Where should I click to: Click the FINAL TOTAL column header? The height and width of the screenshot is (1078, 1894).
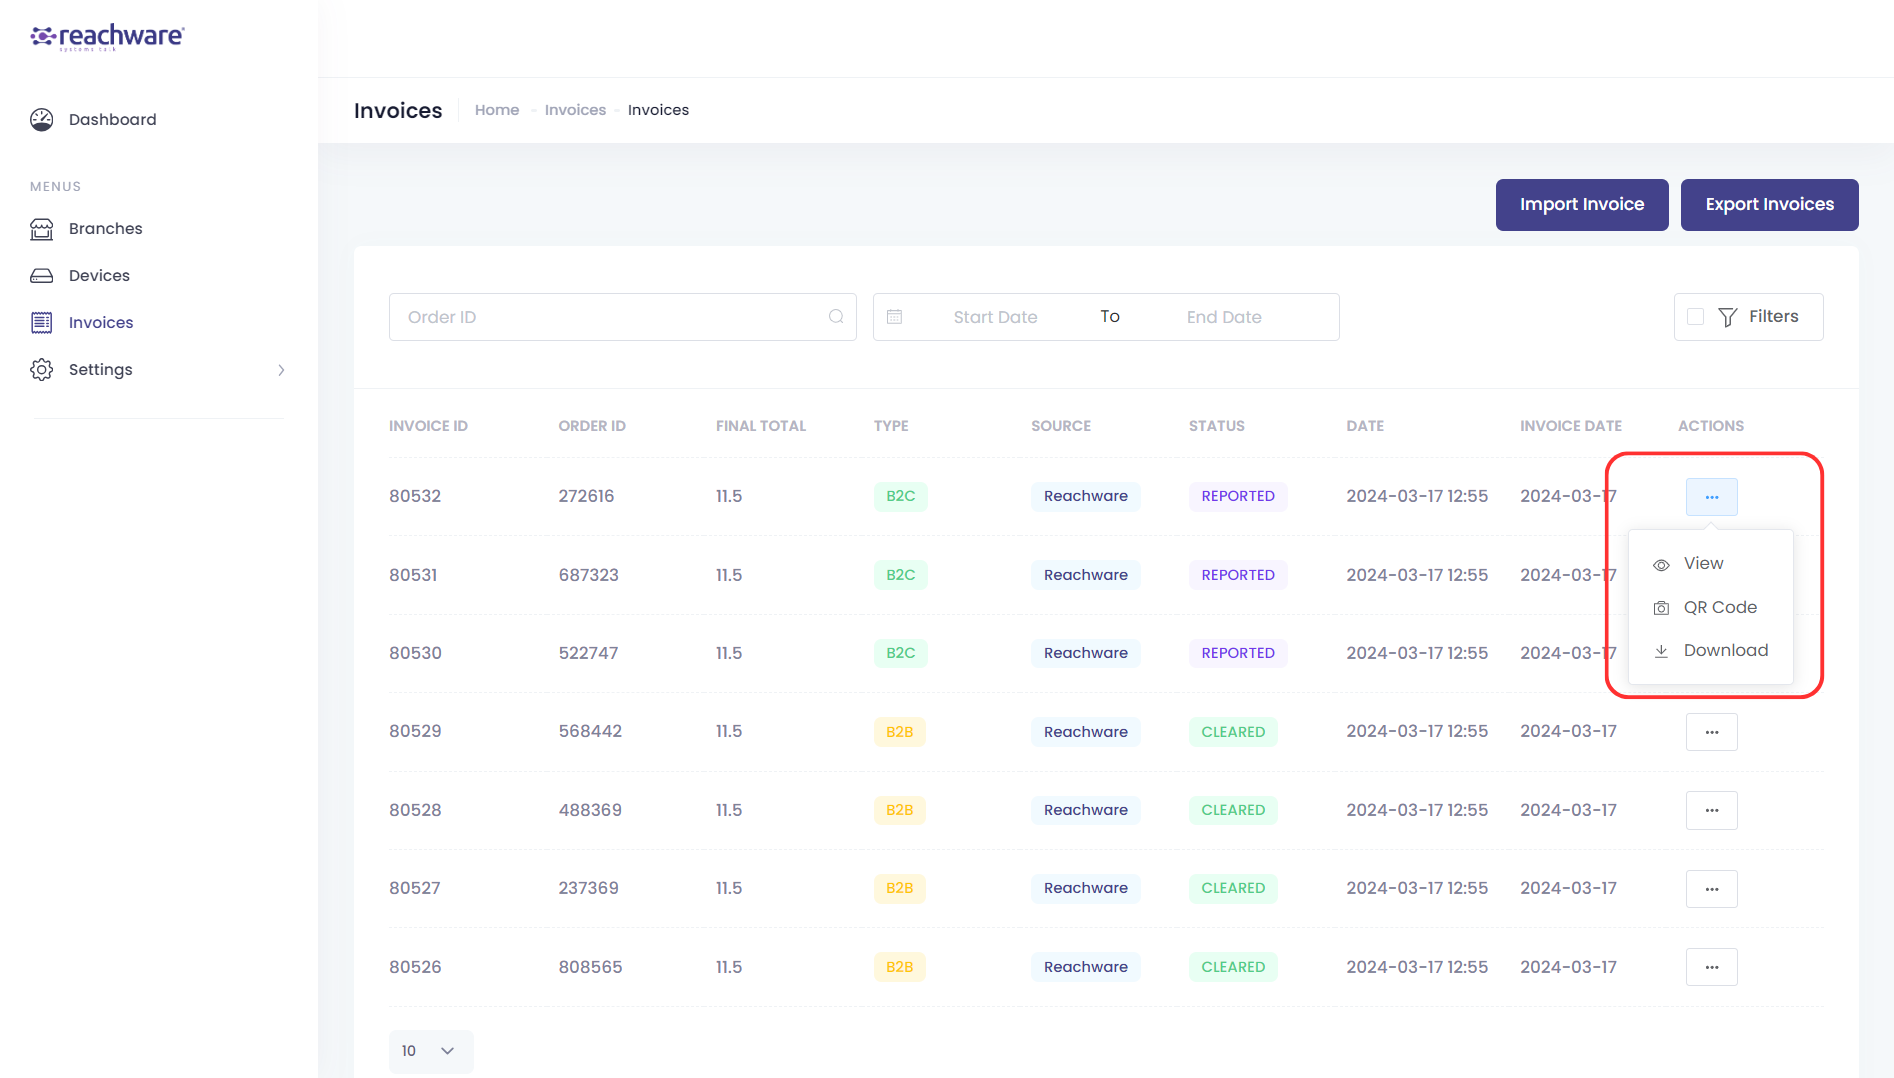coord(761,426)
